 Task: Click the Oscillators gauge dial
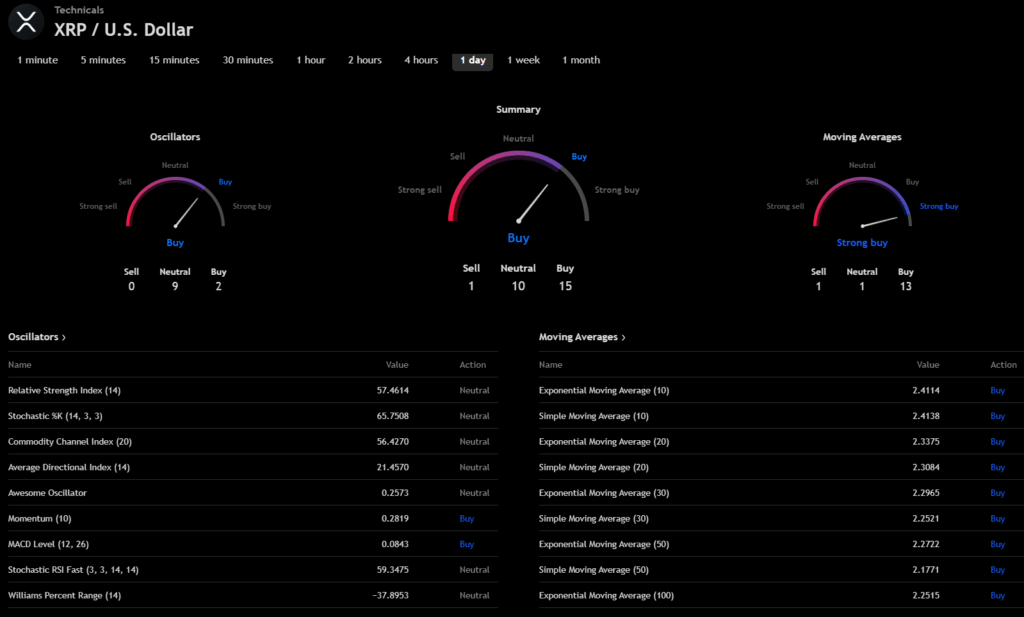tap(175, 202)
